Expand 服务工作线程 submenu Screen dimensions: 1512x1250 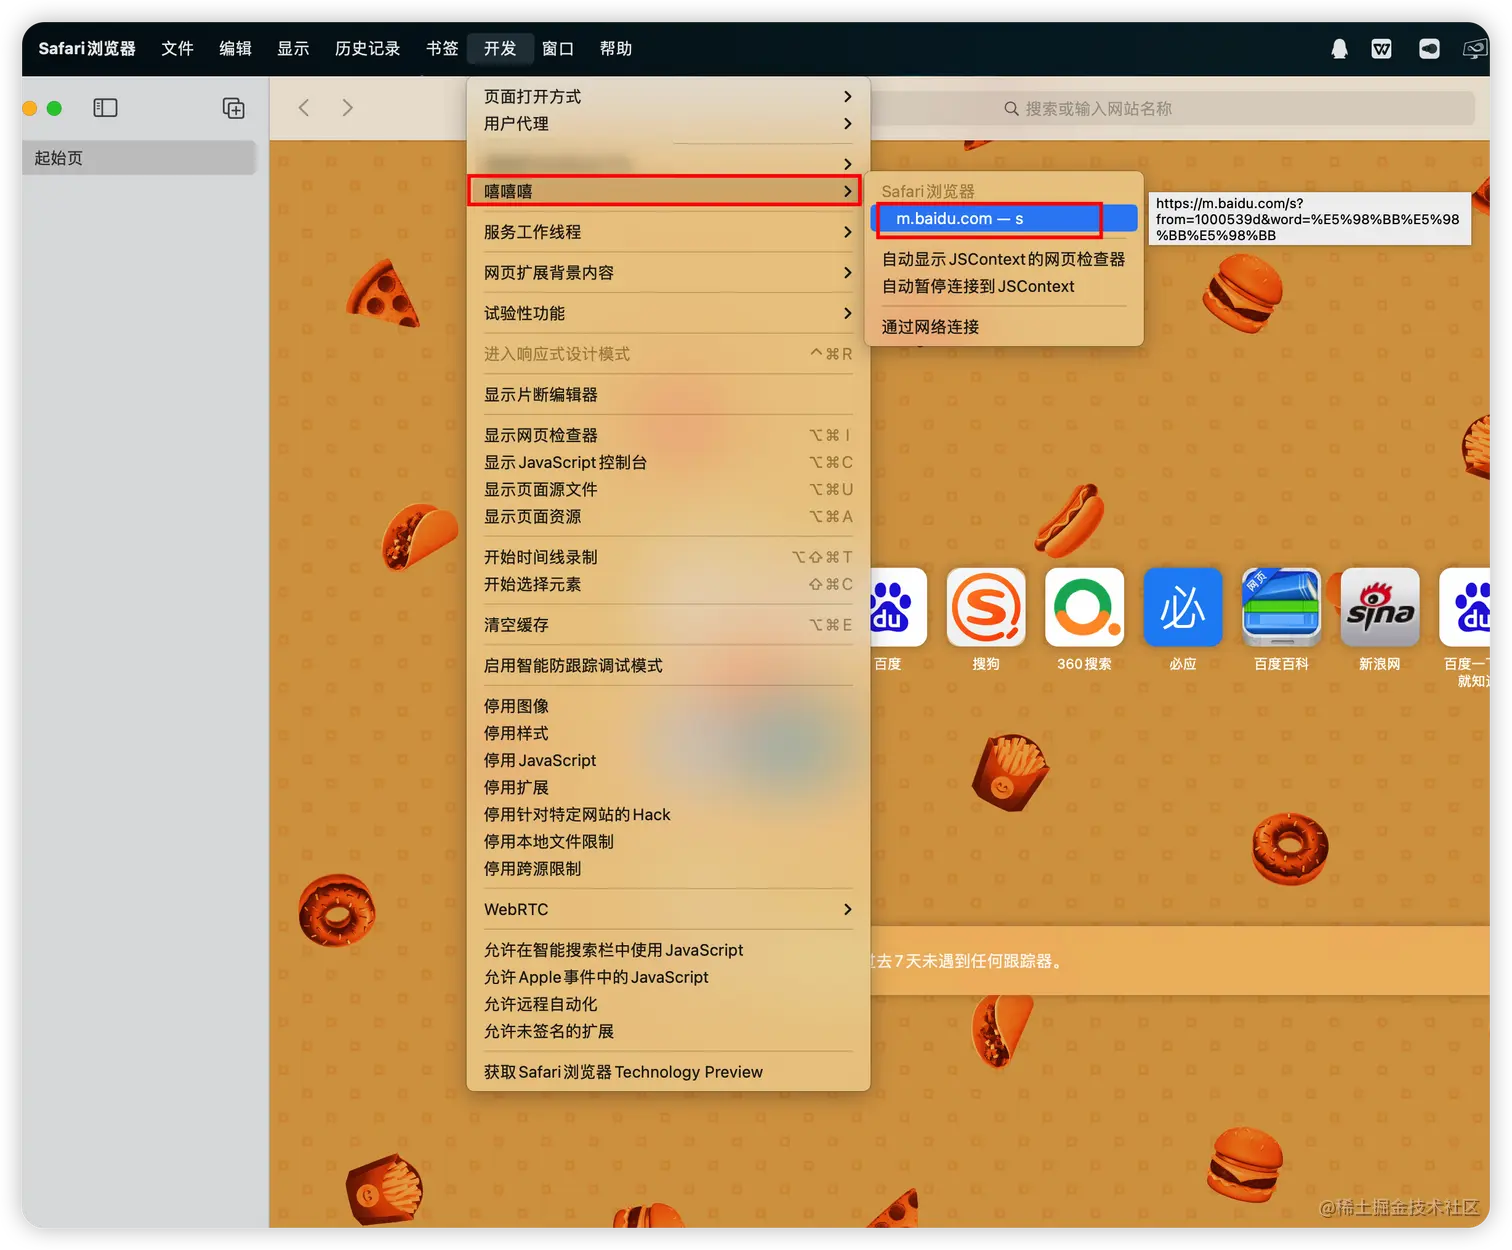[x=668, y=232]
